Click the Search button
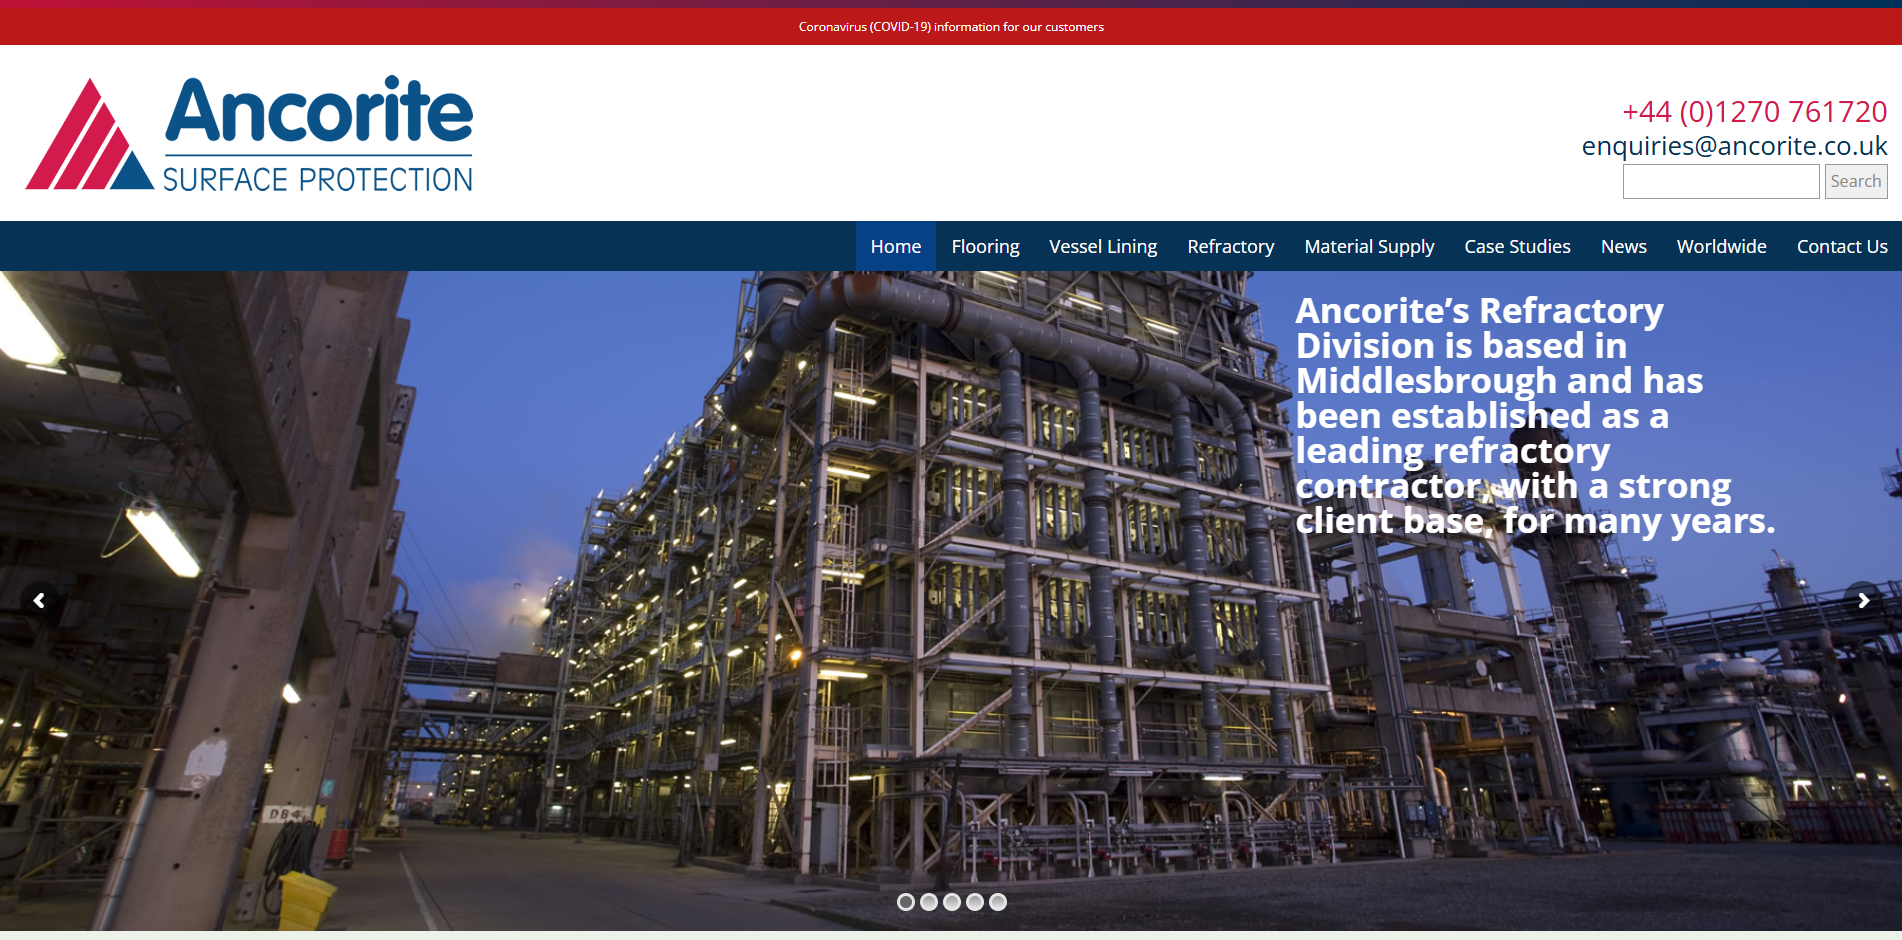 1855,182
